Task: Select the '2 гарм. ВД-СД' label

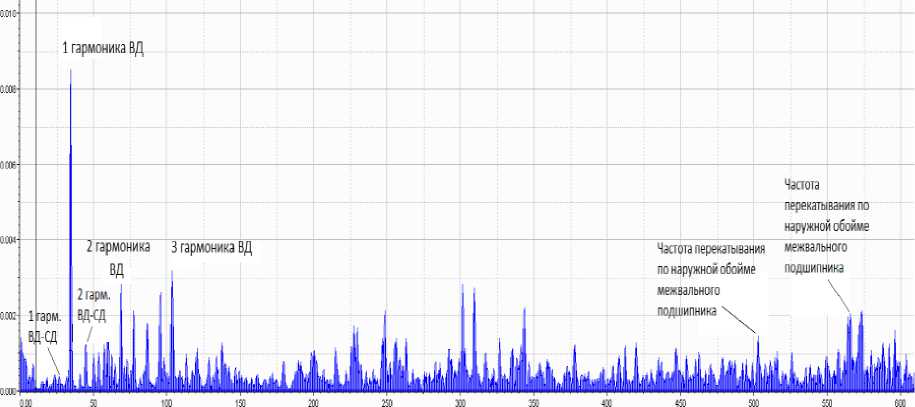Action: [92, 305]
